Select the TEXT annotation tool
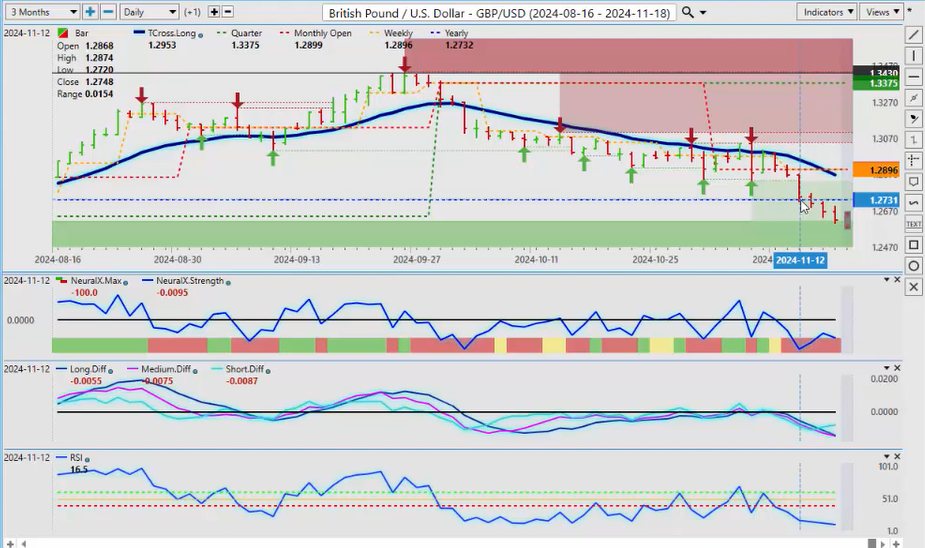 913,224
